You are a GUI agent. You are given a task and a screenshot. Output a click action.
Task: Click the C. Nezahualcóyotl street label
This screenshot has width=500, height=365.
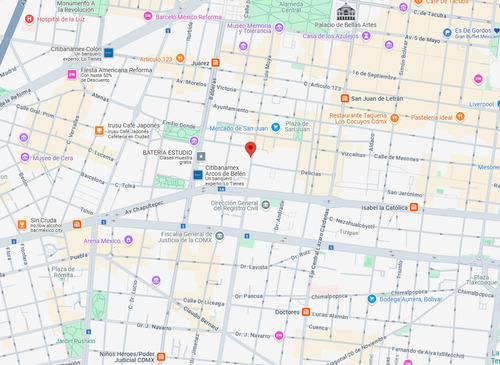click(x=352, y=223)
